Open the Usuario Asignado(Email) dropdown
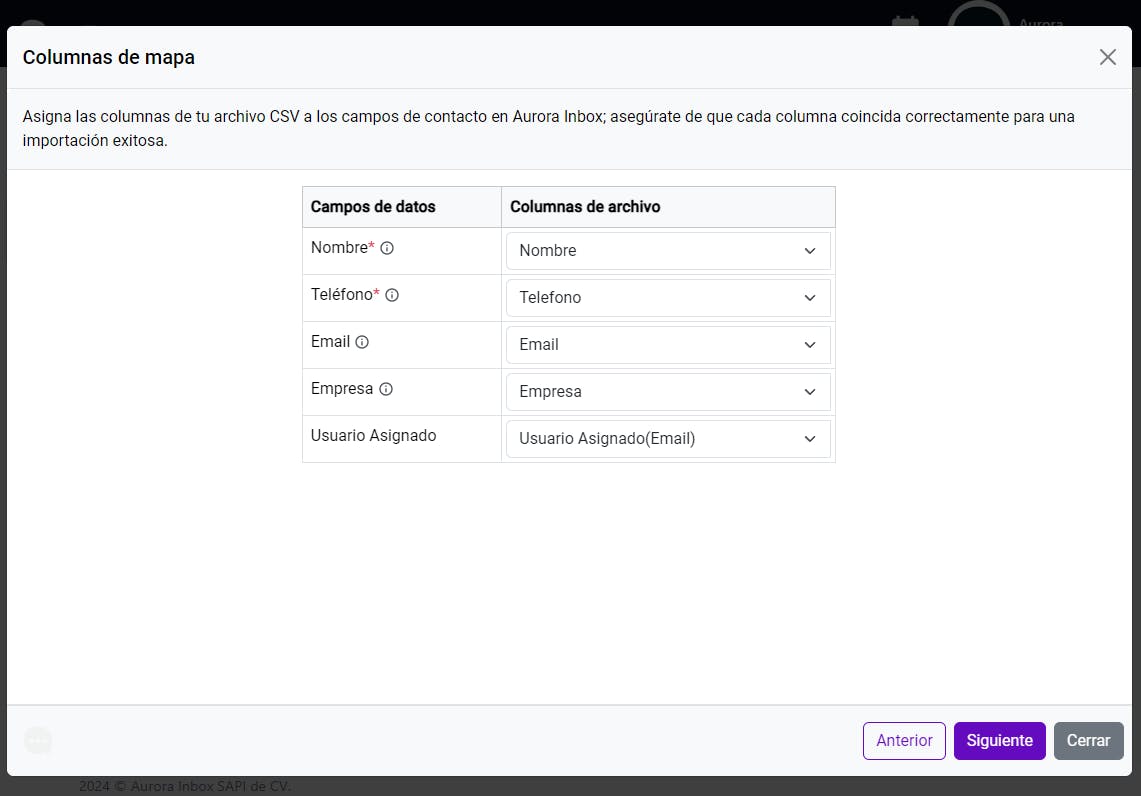 coord(668,439)
